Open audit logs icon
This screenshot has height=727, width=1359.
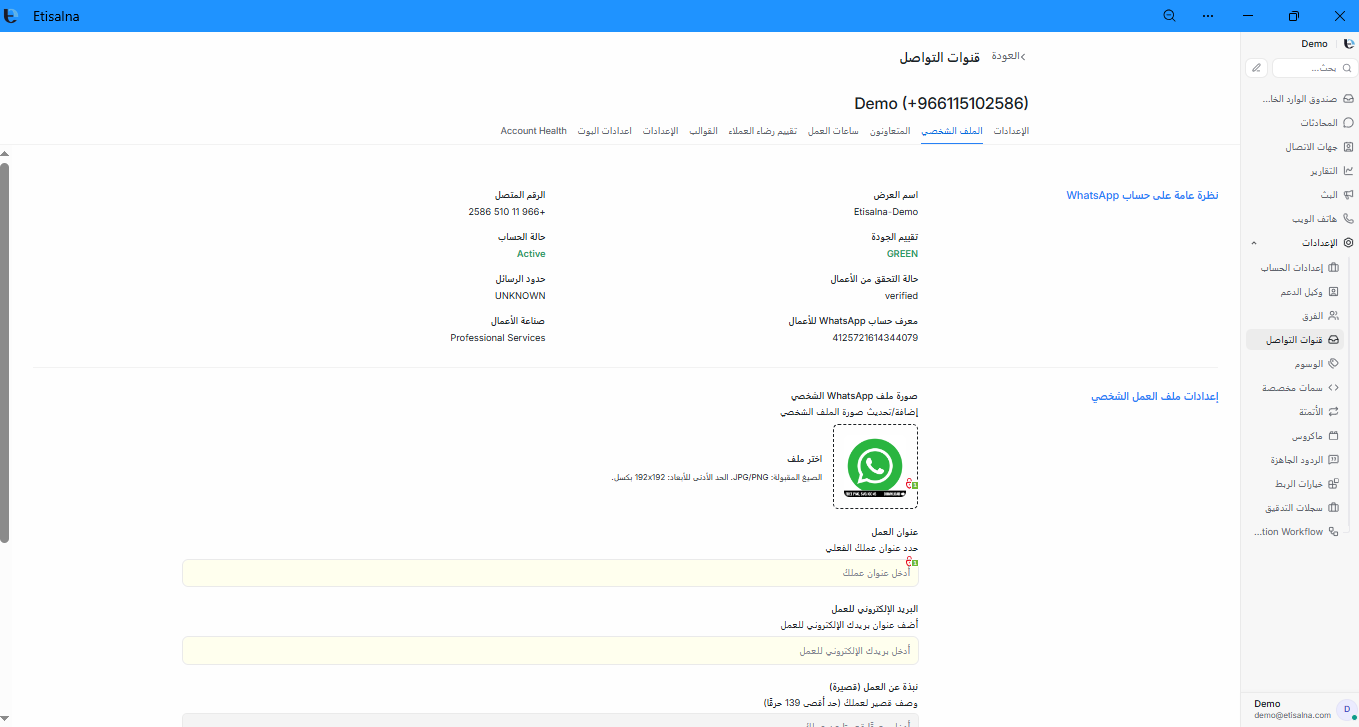[x=1333, y=508]
